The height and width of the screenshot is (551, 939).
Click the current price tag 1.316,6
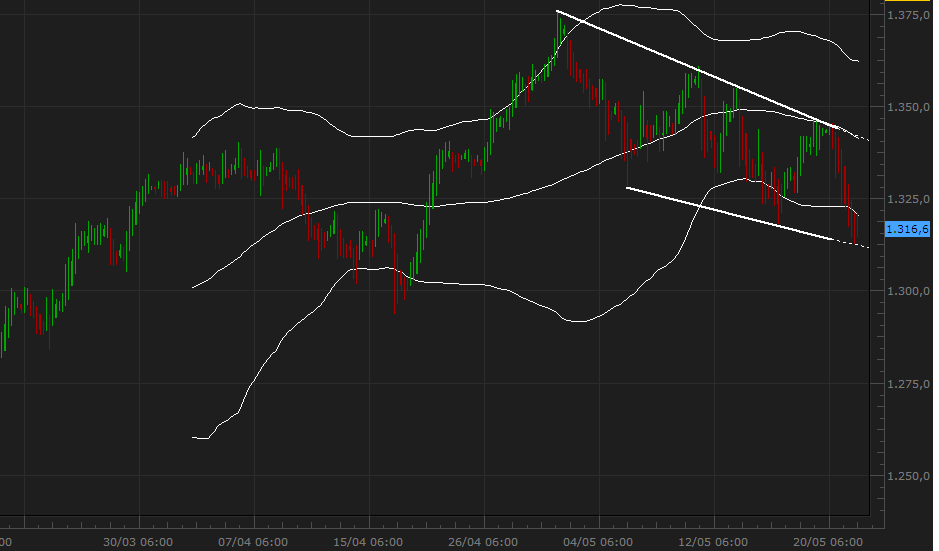point(907,229)
